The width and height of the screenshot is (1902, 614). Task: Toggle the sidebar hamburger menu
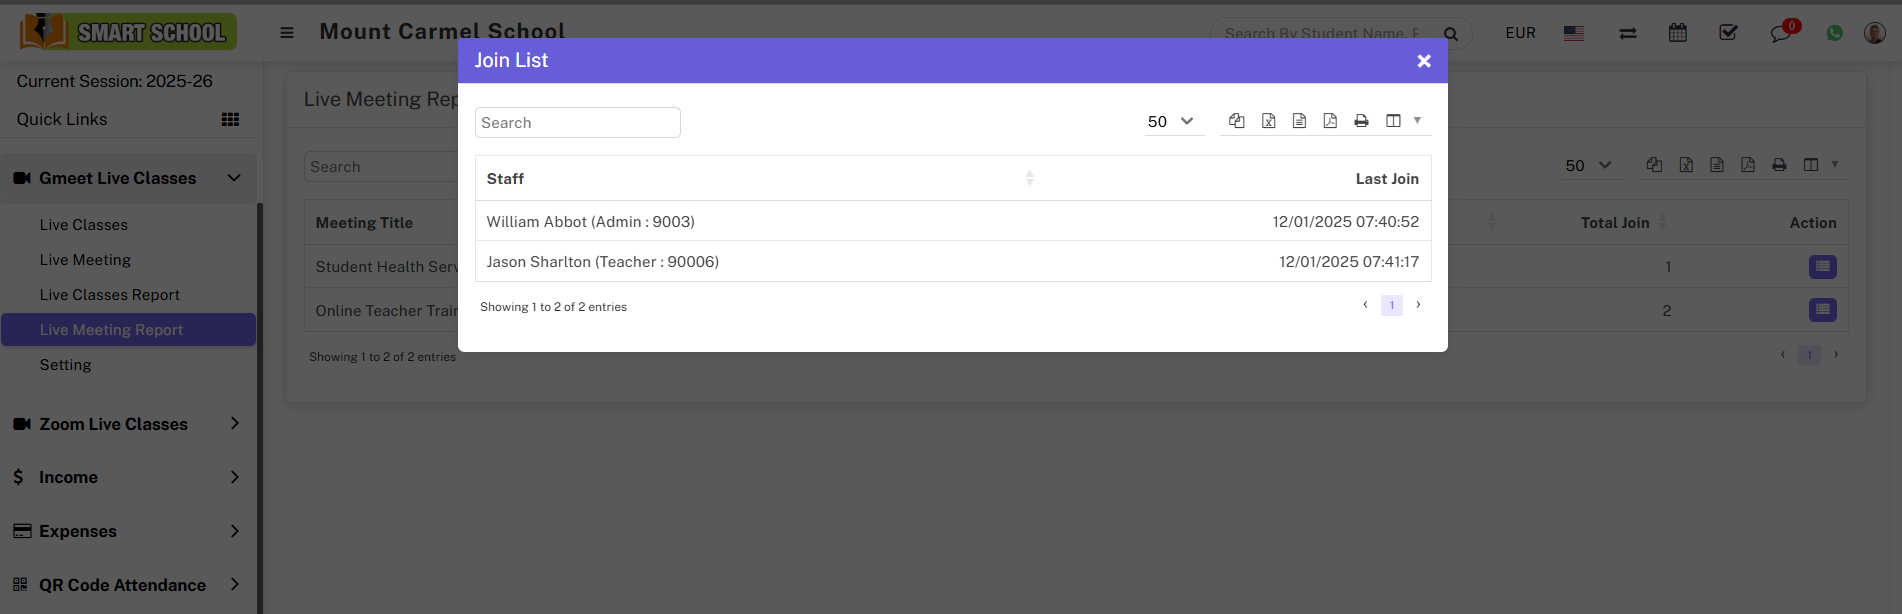click(x=287, y=32)
